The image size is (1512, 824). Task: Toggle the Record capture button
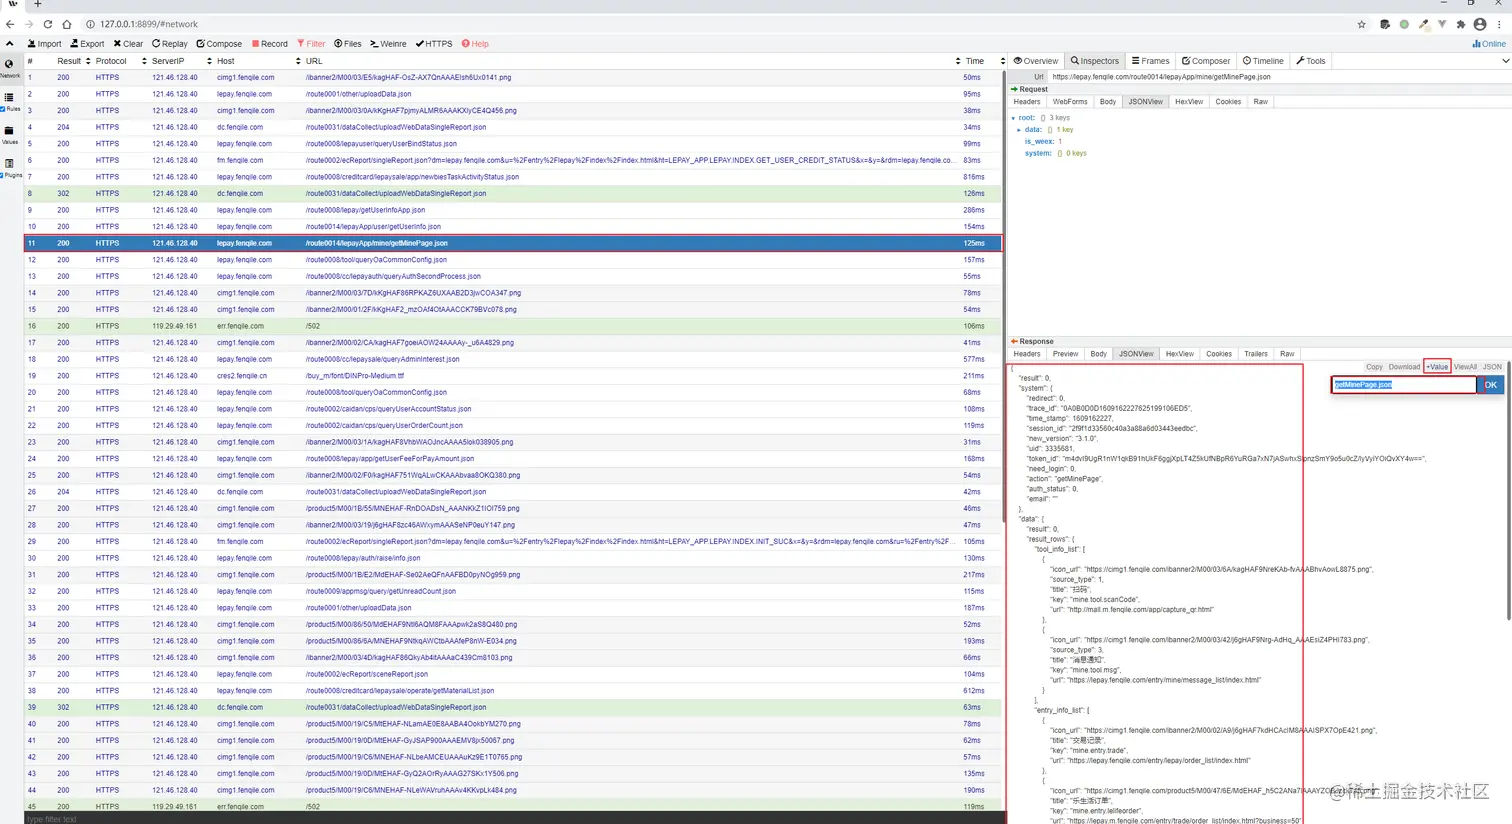(x=270, y=44)
